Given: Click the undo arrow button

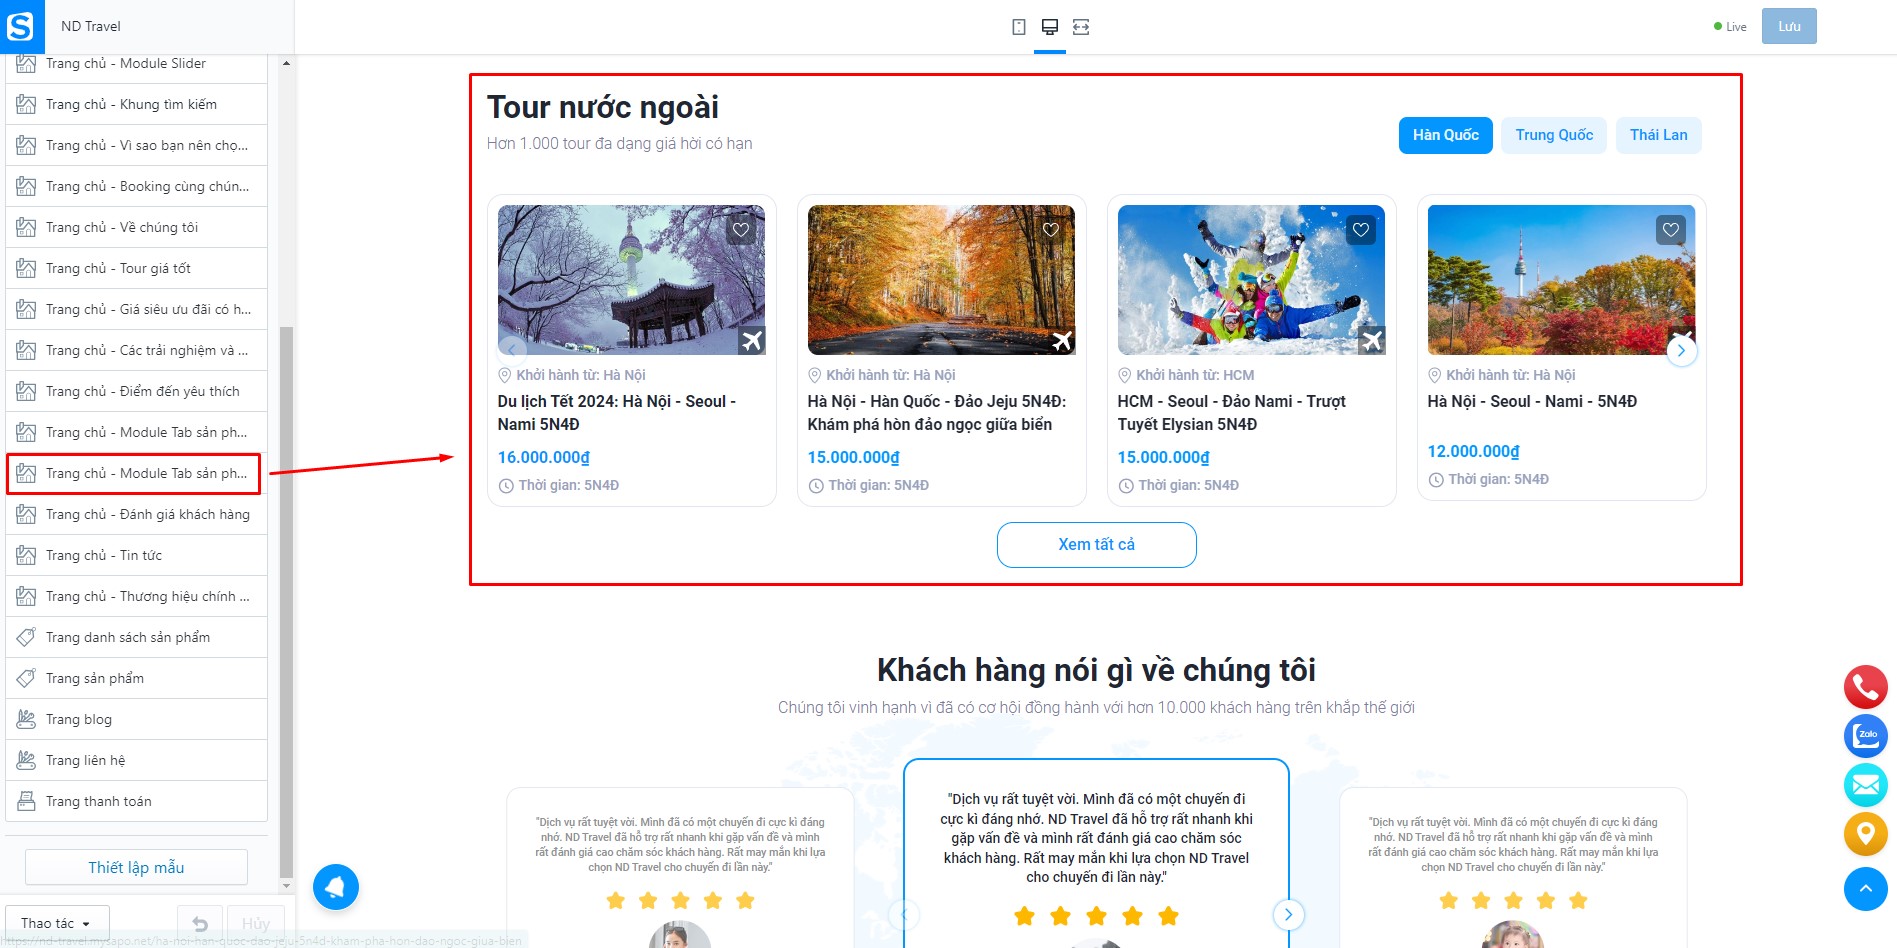Looking at the screenshot, I should 200,923.
